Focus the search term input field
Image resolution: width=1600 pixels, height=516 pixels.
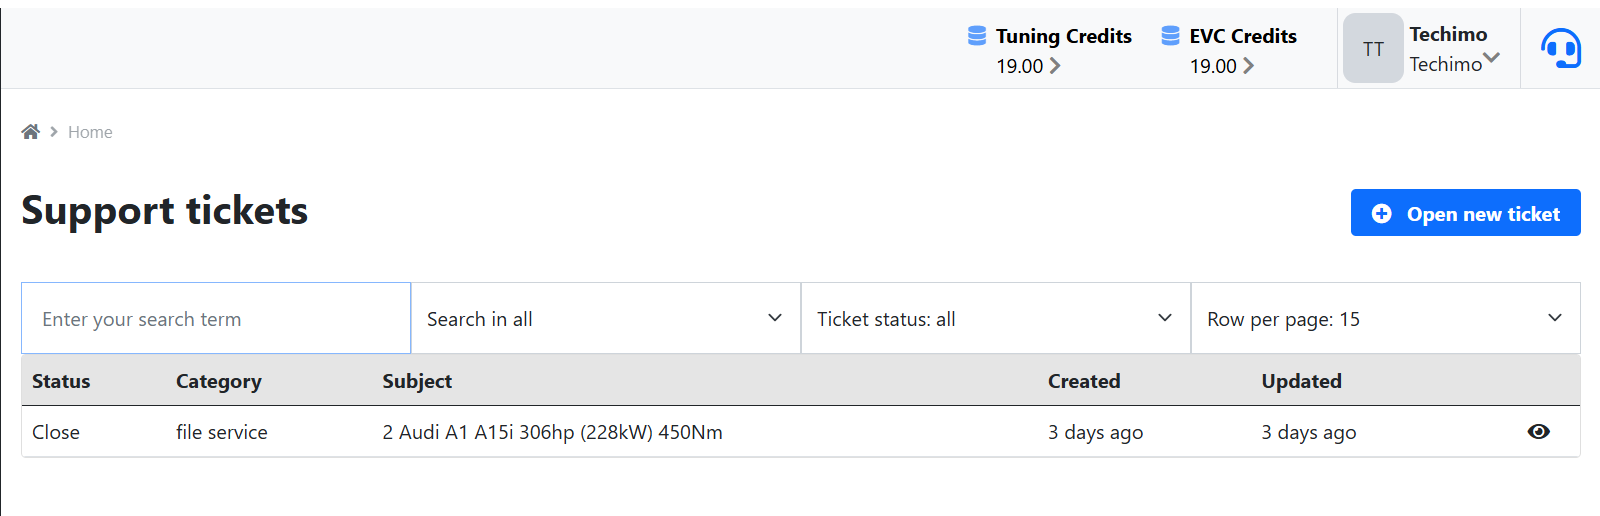coord(216,319)
